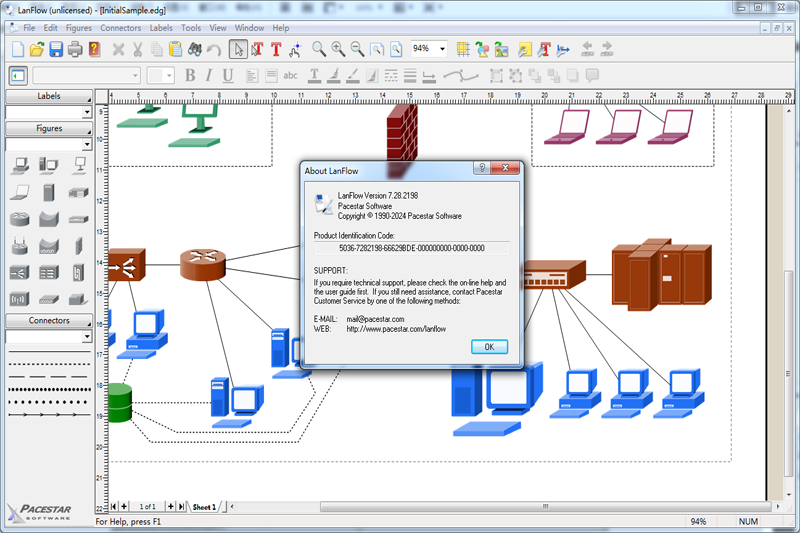Click the Product Identification Code field
The image size is (800, 533).
412,248
